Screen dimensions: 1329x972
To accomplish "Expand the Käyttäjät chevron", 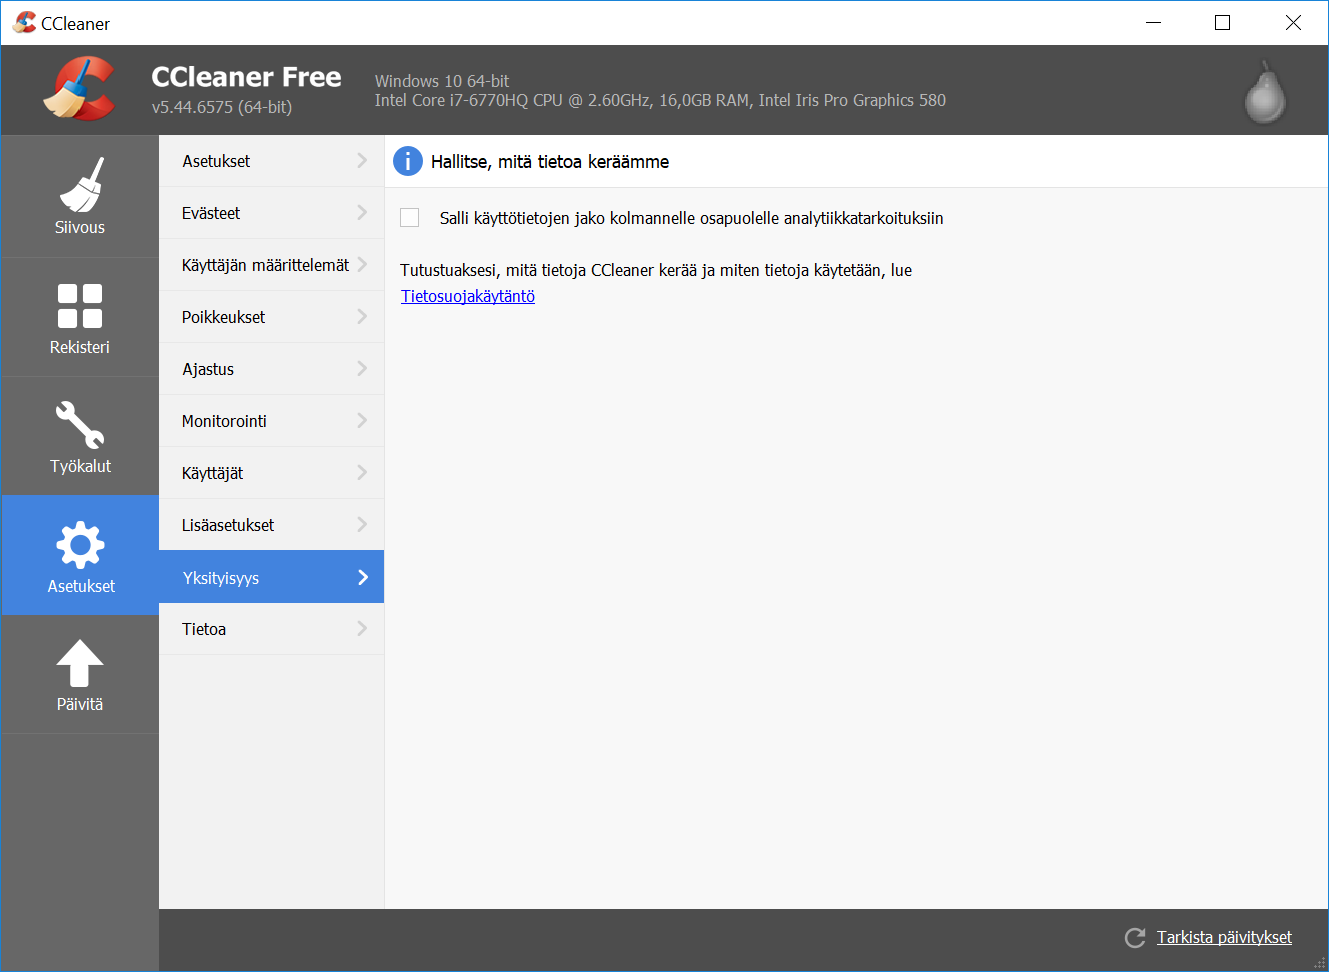I will 362,472.
